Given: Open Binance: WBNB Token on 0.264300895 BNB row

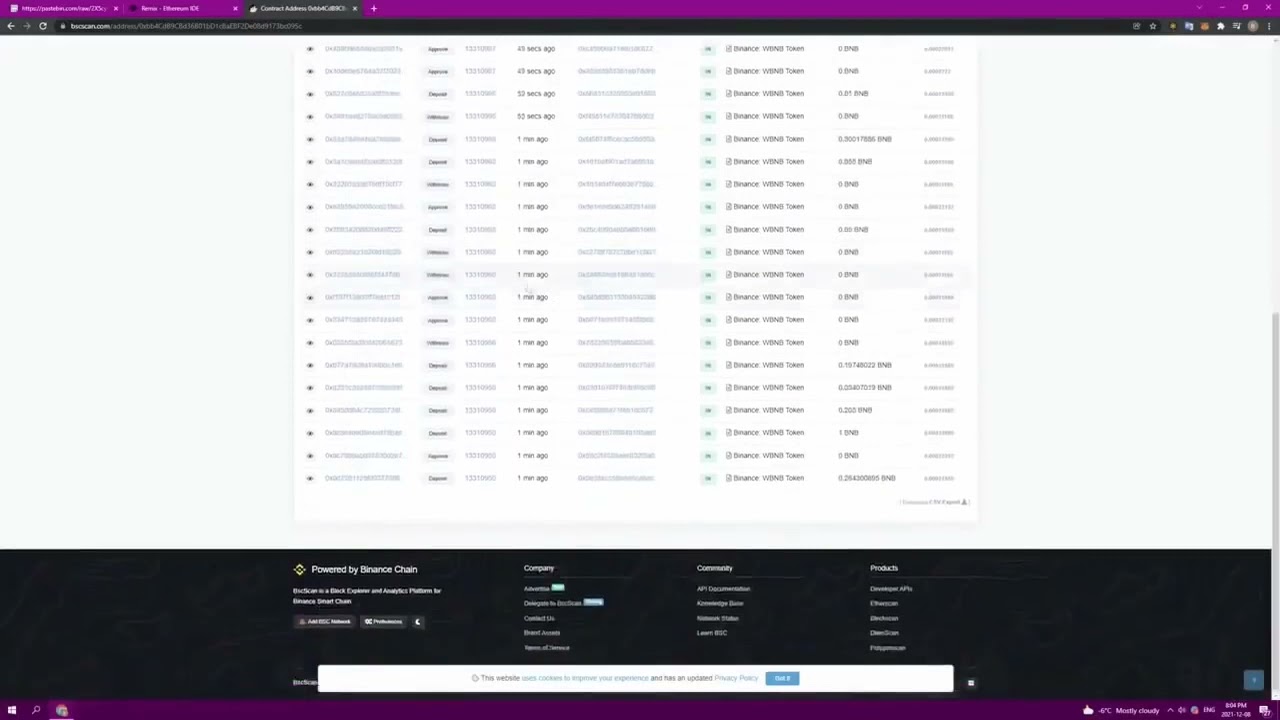Looking at the screenshot, I should (x=768, y=478).
